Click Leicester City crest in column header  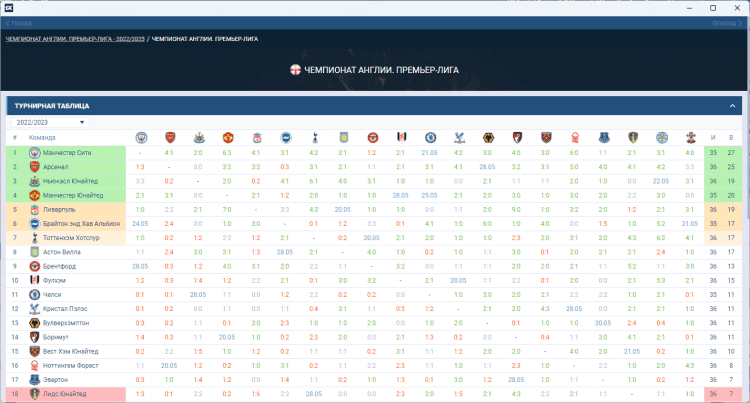(x=662, y=138)
